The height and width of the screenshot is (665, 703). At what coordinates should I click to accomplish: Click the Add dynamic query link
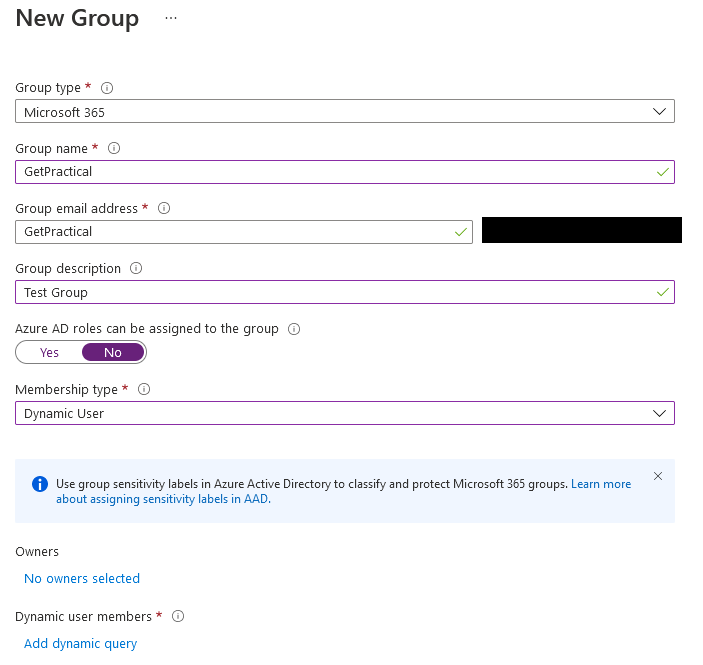[x=80, y=643]
